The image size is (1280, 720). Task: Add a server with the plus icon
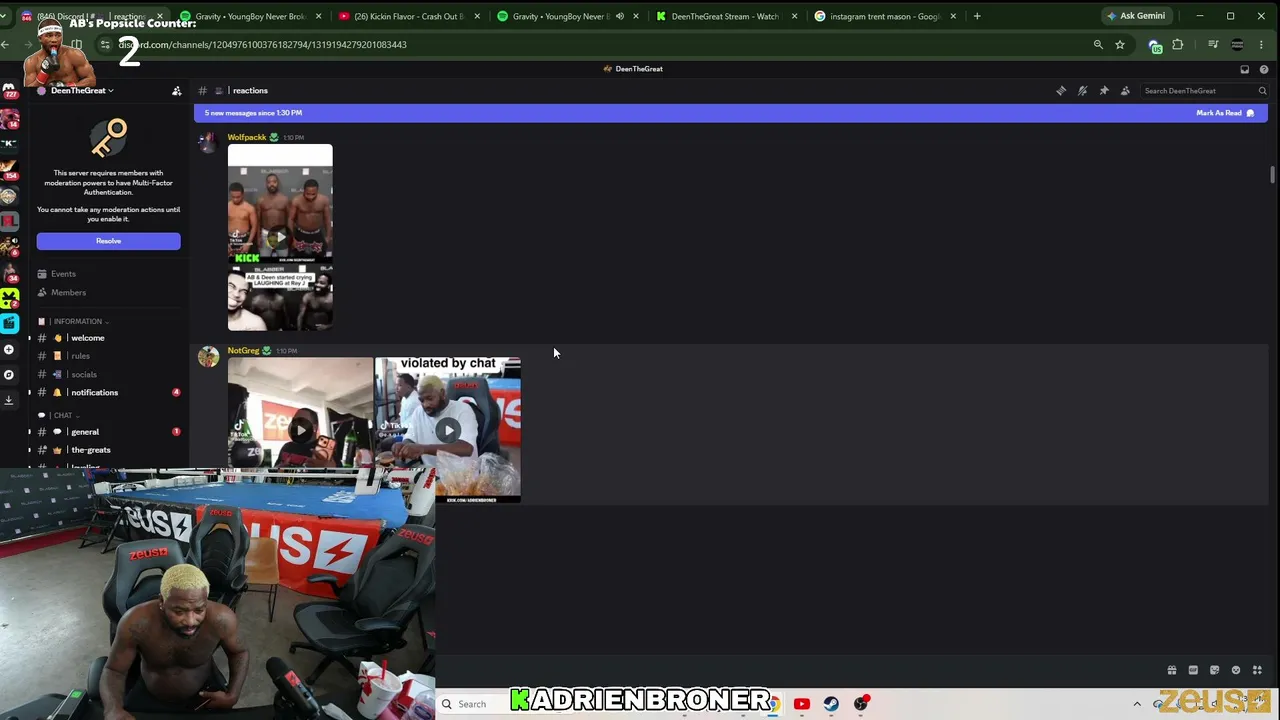tap(9, 349)
